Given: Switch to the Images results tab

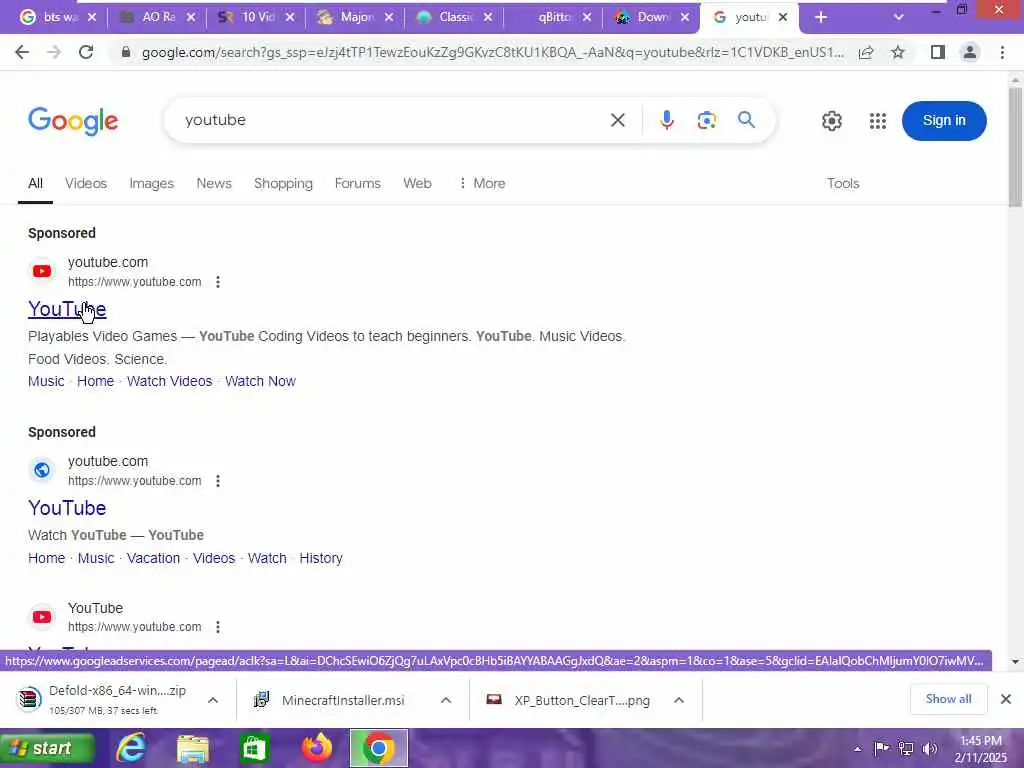Looking at the screenshot, I should coord(152,184).
